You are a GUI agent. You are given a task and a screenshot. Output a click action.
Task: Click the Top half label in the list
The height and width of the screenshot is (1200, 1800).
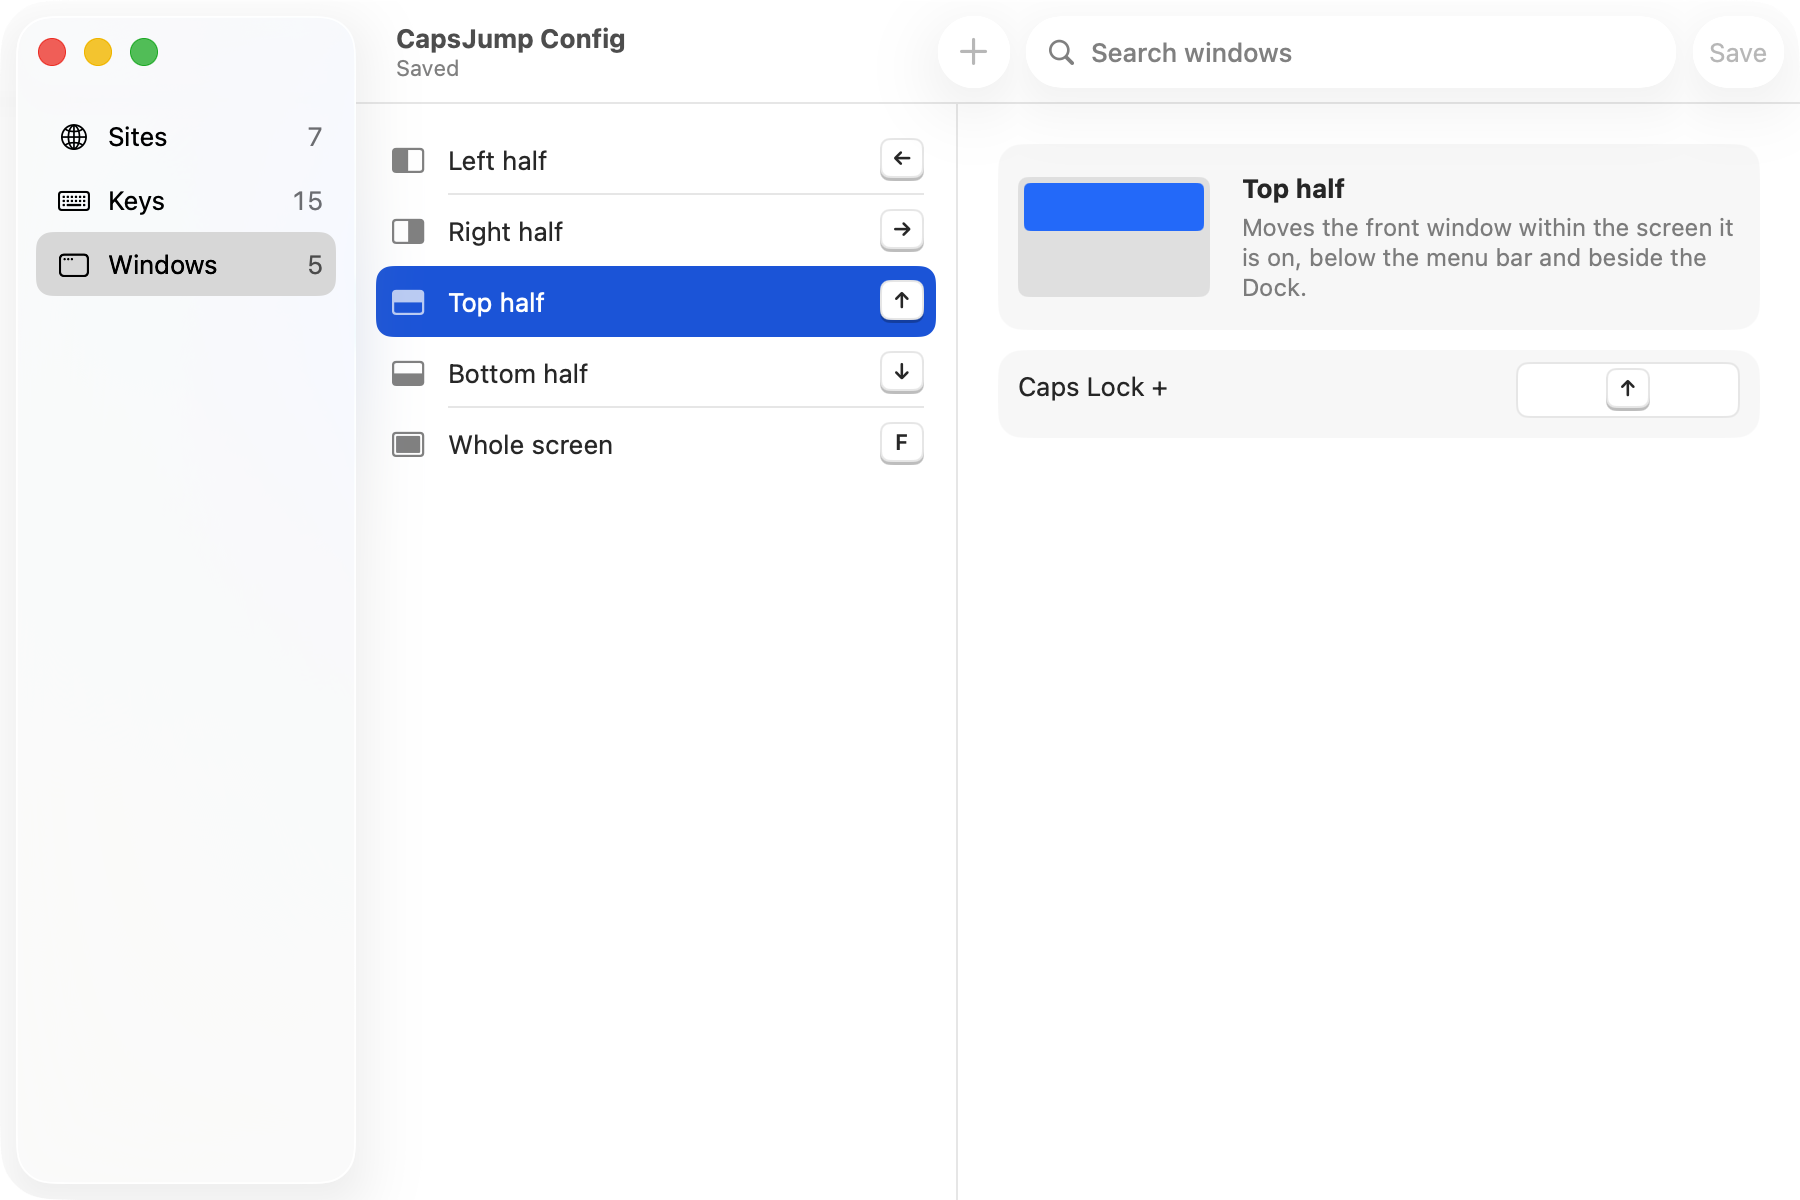coord(496,302)
